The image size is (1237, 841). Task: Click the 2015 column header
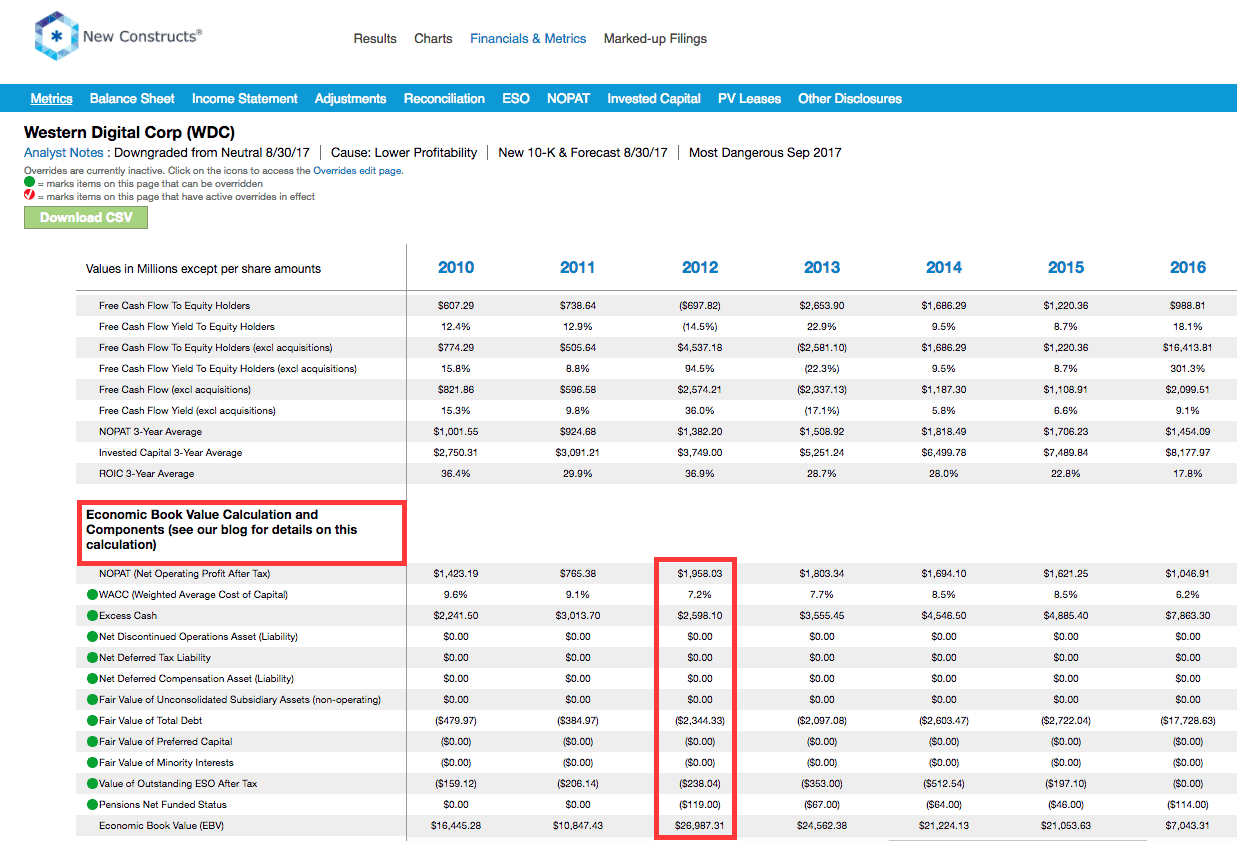pos(1066,268)
